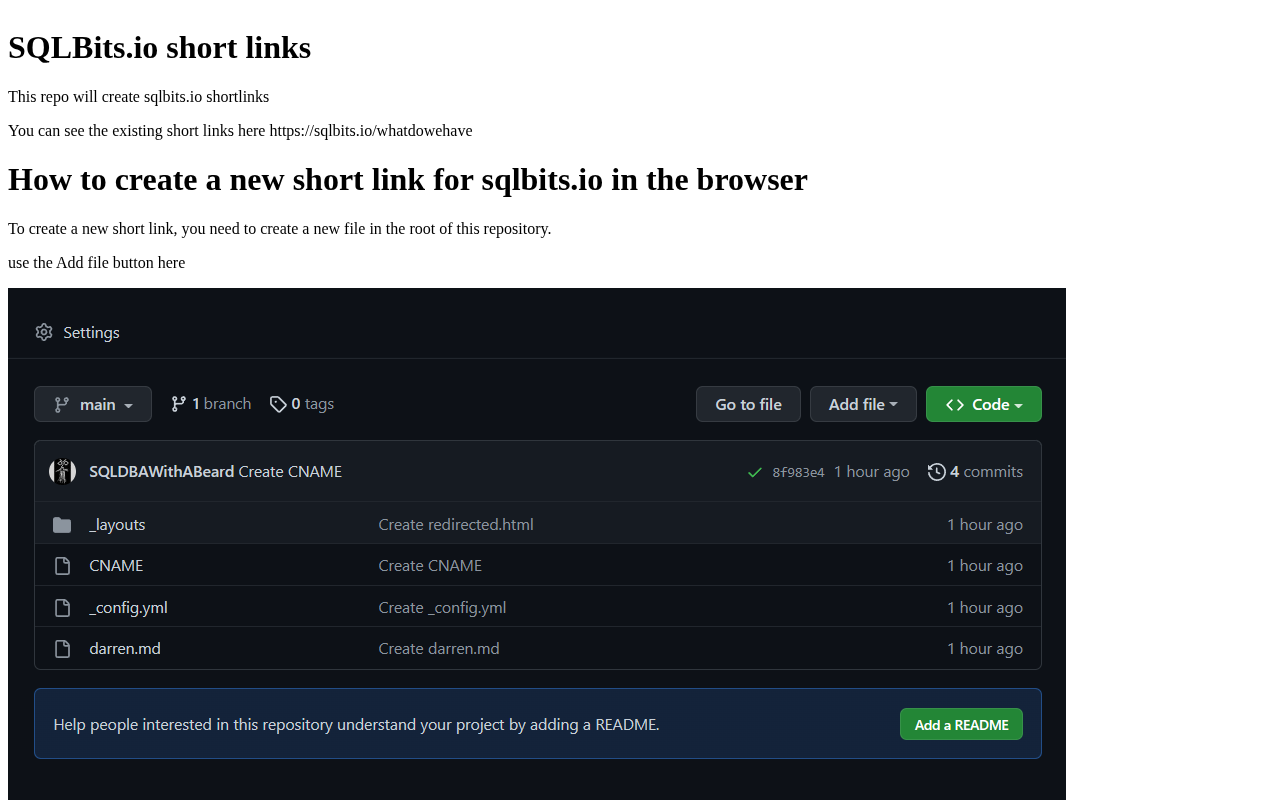View the "4 commits" history link

(x=986, y=471)
